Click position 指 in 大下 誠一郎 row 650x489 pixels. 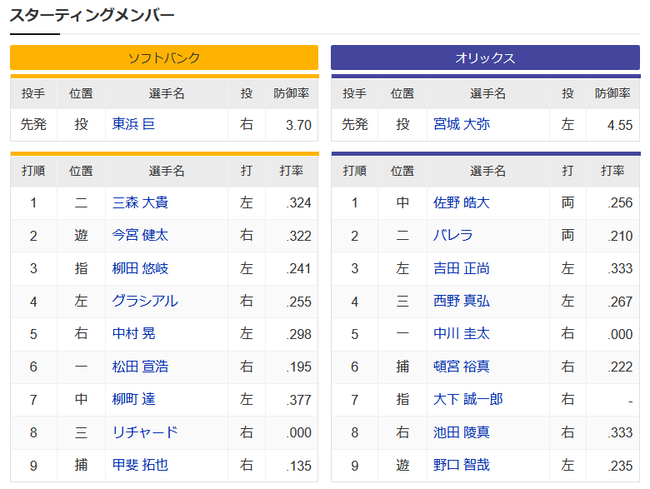coord(403,399)
